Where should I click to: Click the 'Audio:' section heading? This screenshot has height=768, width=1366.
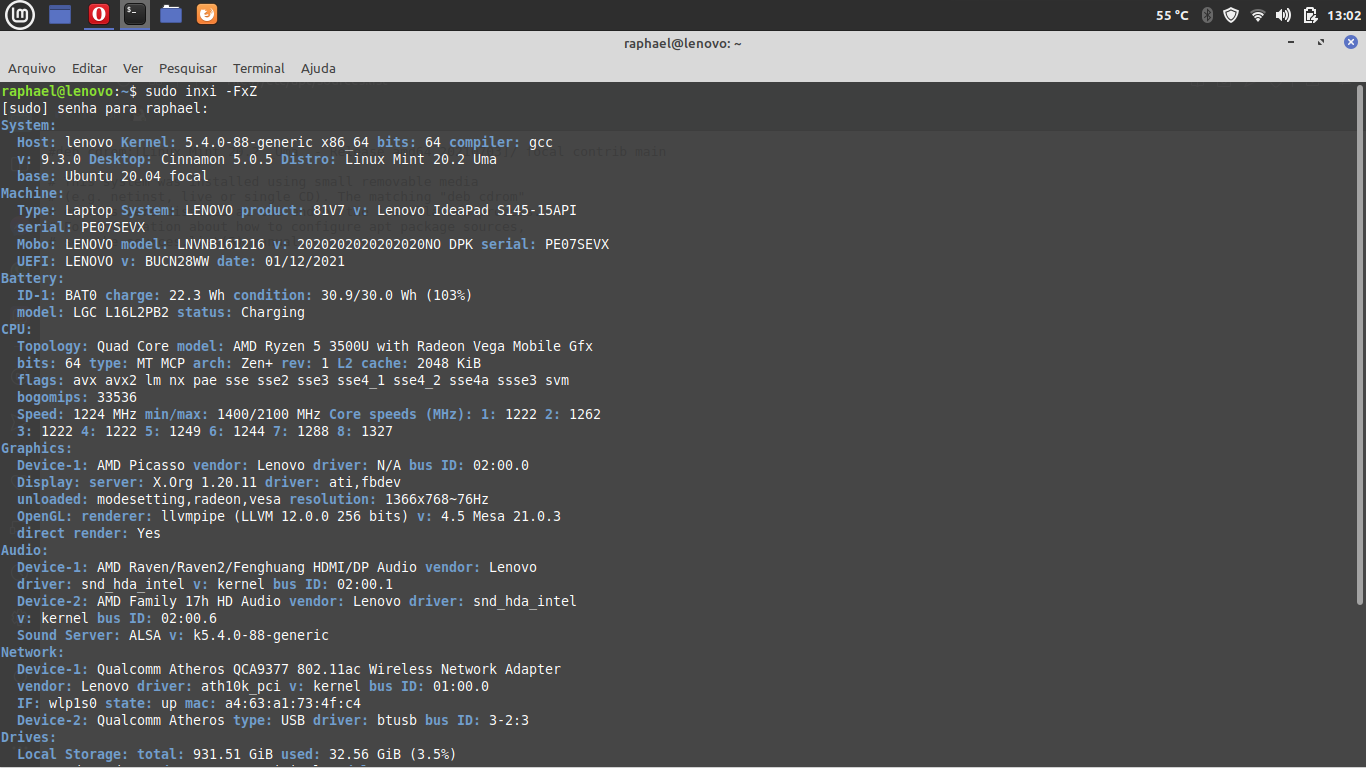click(x=25, y=550)
